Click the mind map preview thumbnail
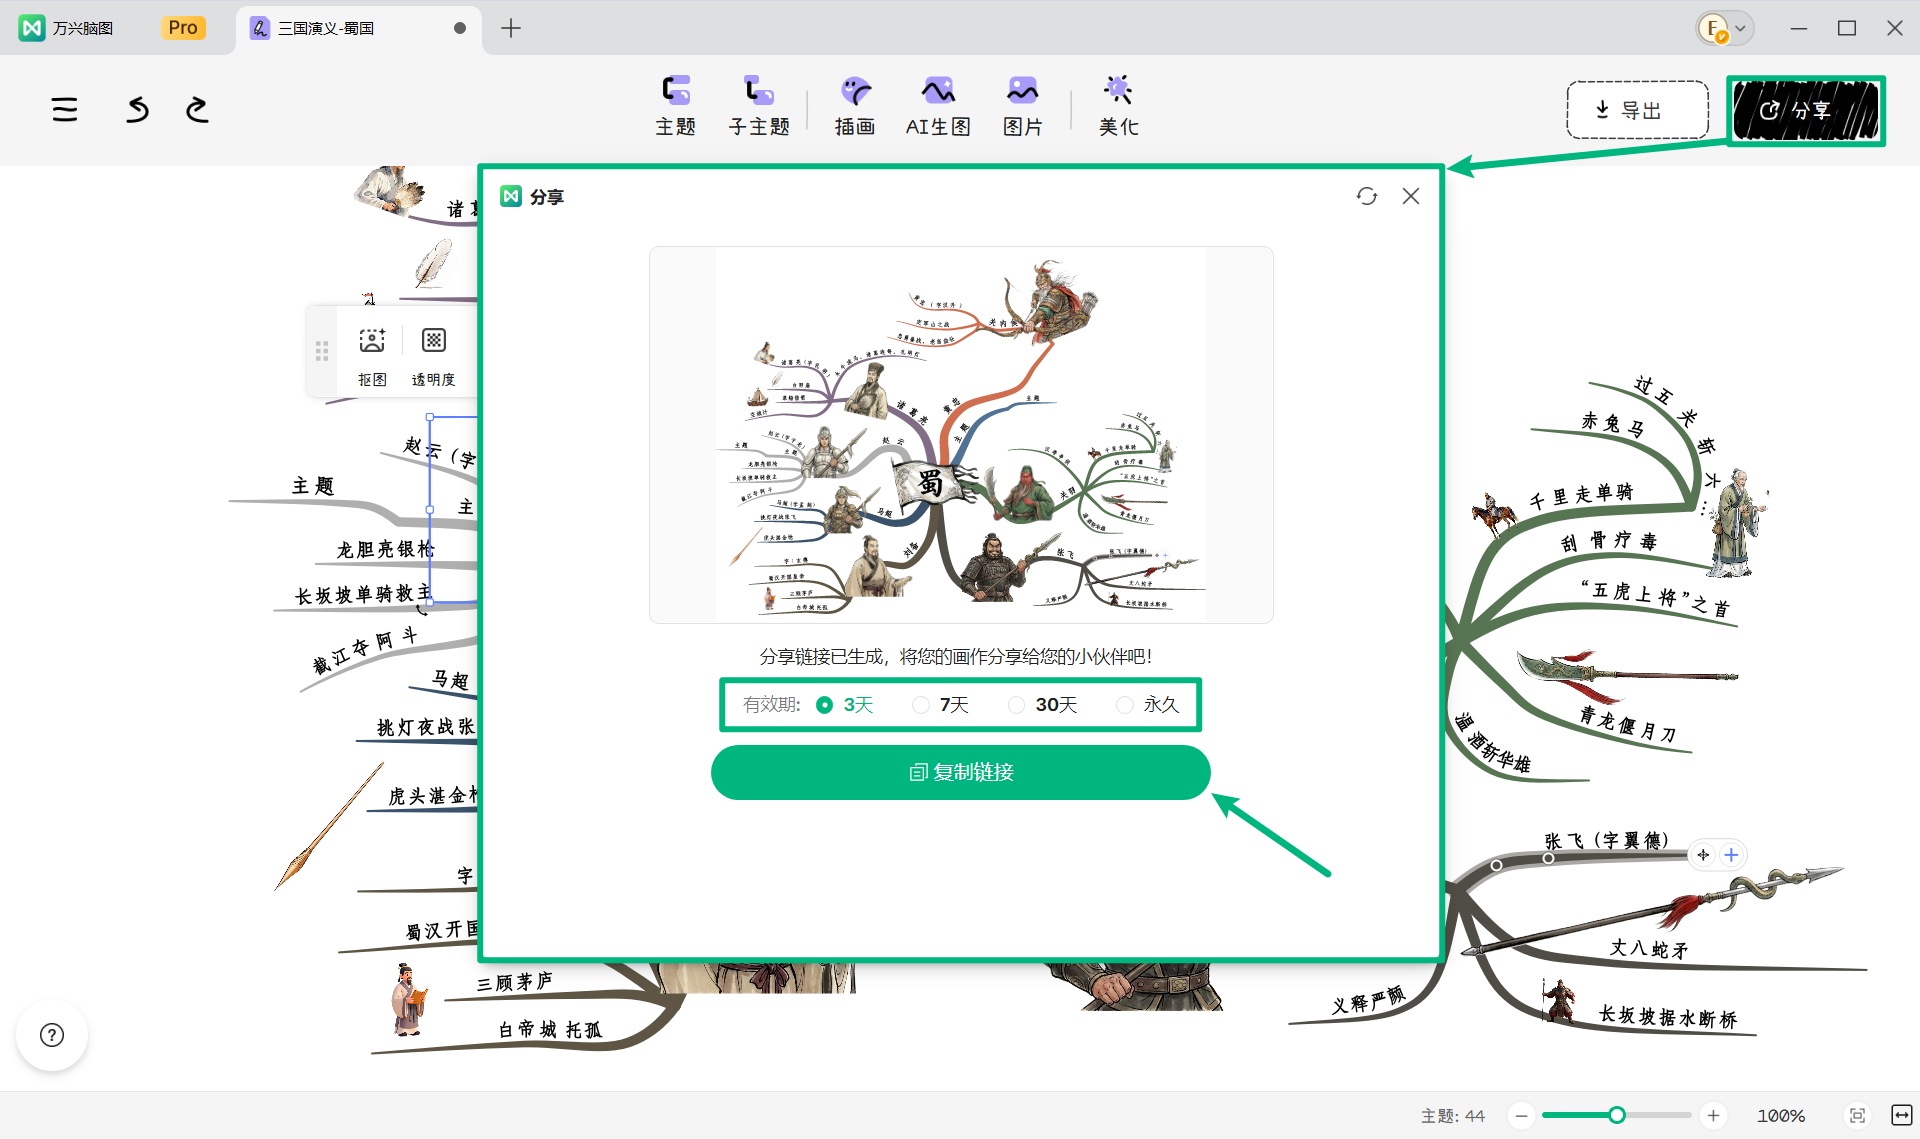The image size is (1920, 1139). click(961, 435)
